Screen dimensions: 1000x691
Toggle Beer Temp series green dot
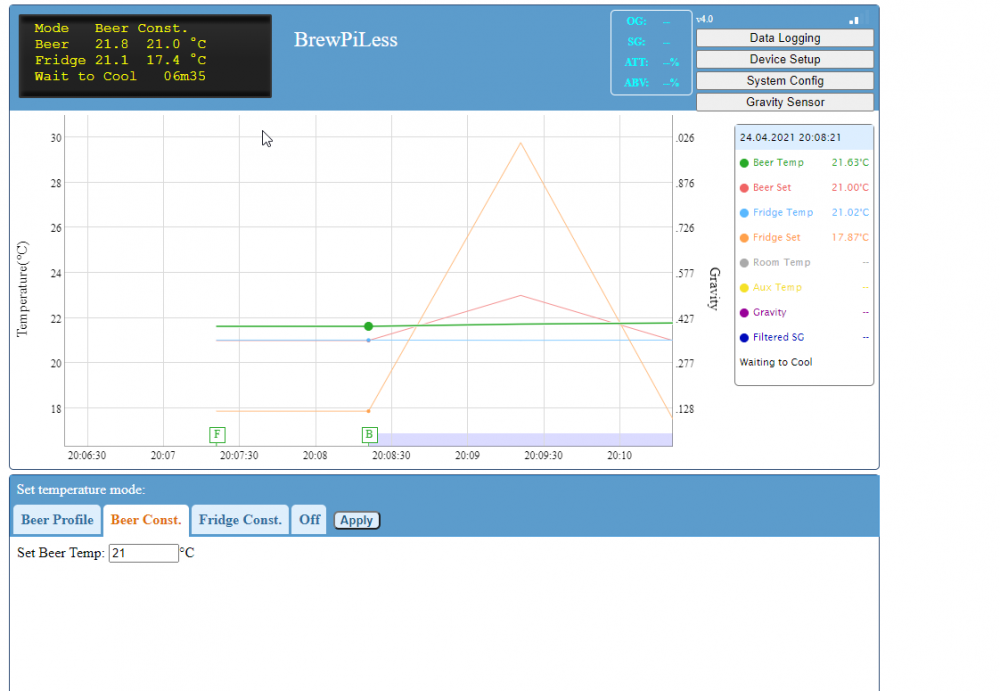744,163
